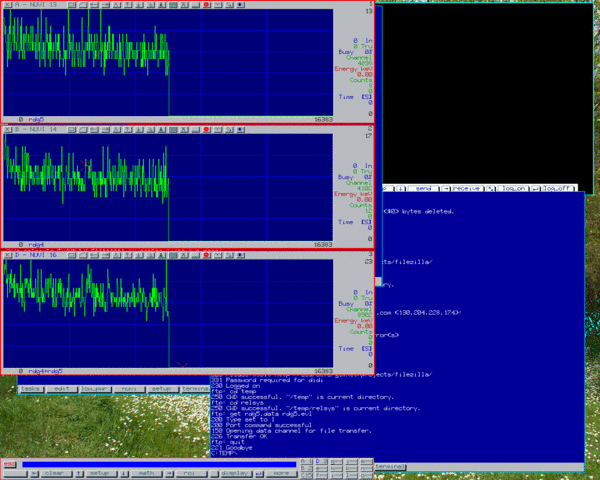
Task: Click log_on in the terminal window
Action: click(x=513, y=188)
